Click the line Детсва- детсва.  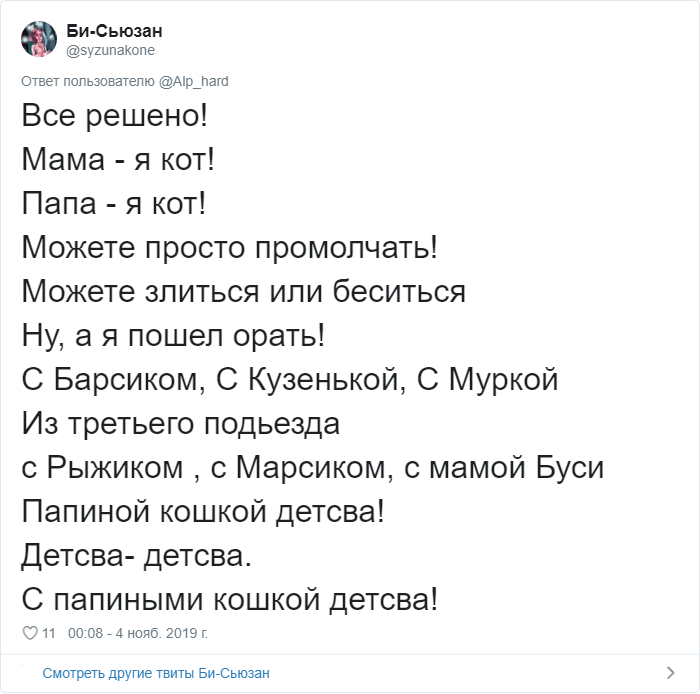137,556
